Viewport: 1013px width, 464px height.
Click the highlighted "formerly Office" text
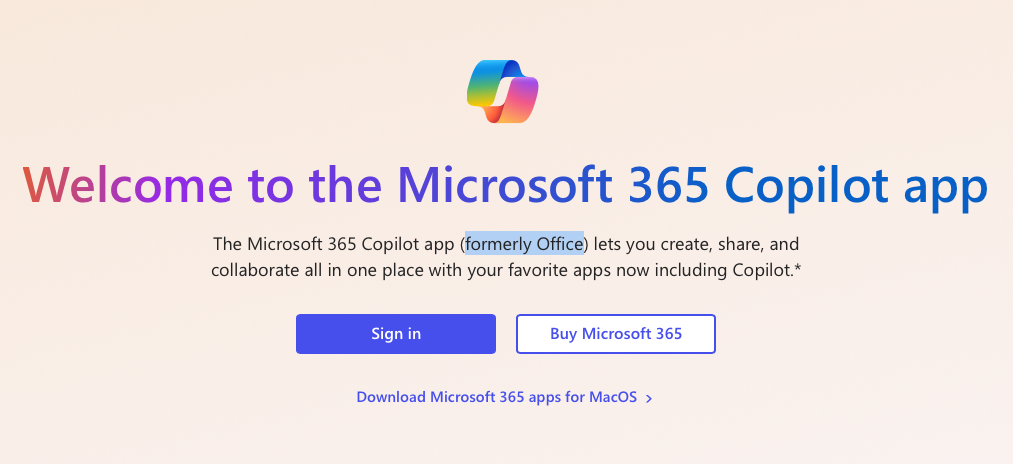tap(524, 244)
